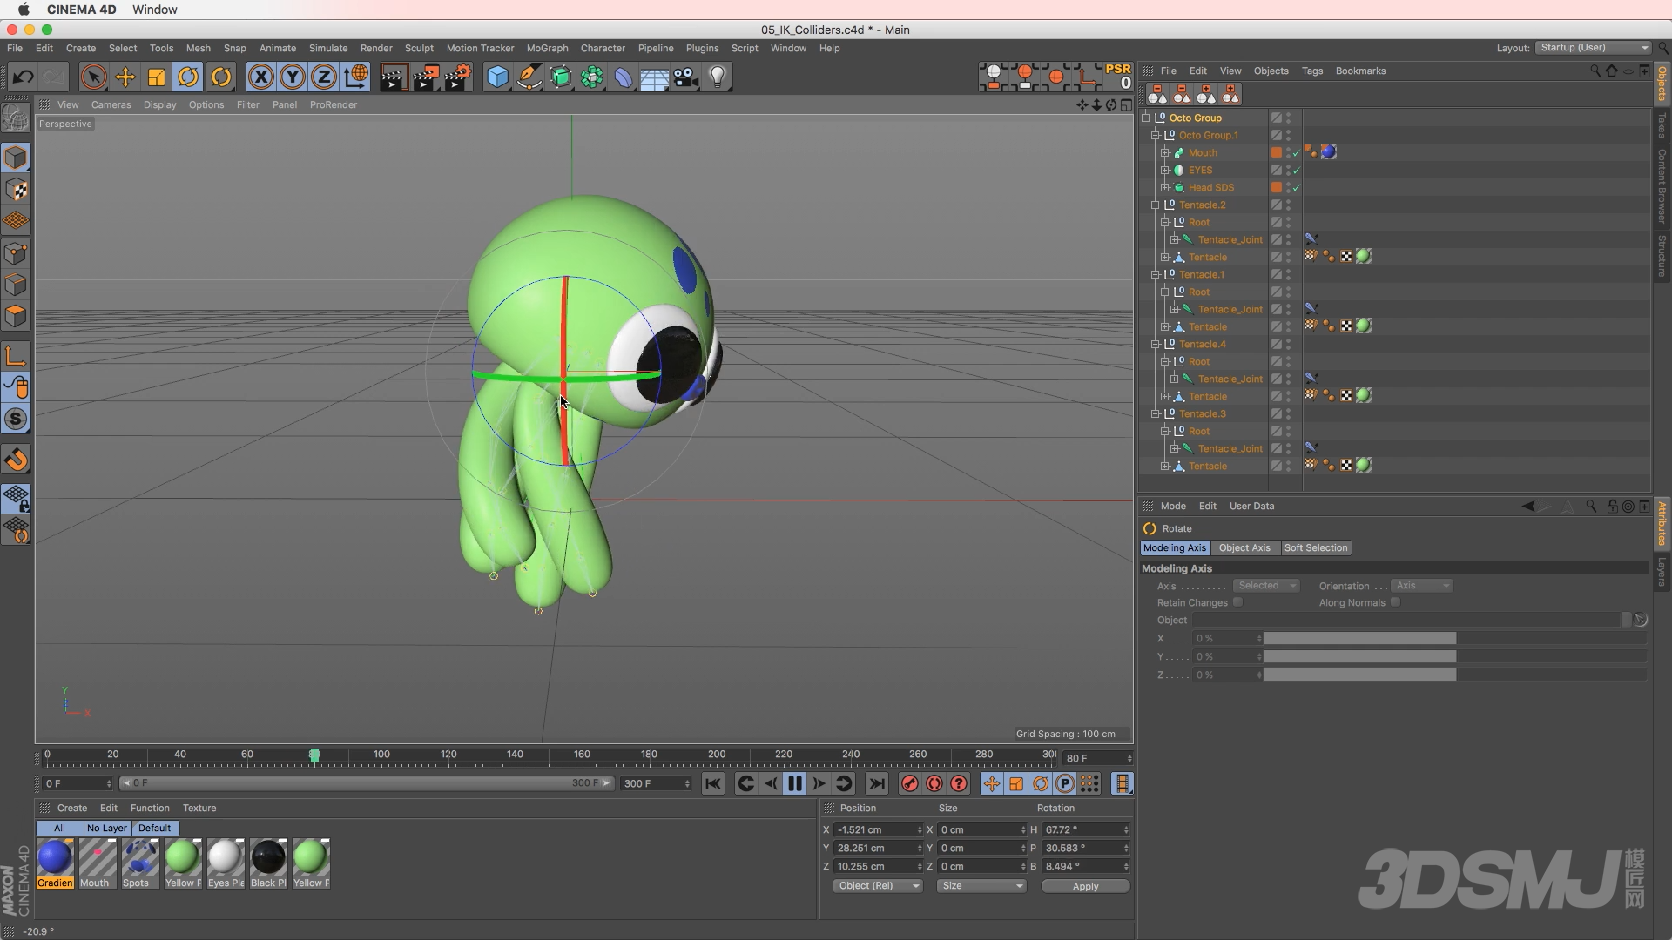Switch to Polygons mode
The height and width of the screenshot is (940, 1672).
[x=16, y=317]
